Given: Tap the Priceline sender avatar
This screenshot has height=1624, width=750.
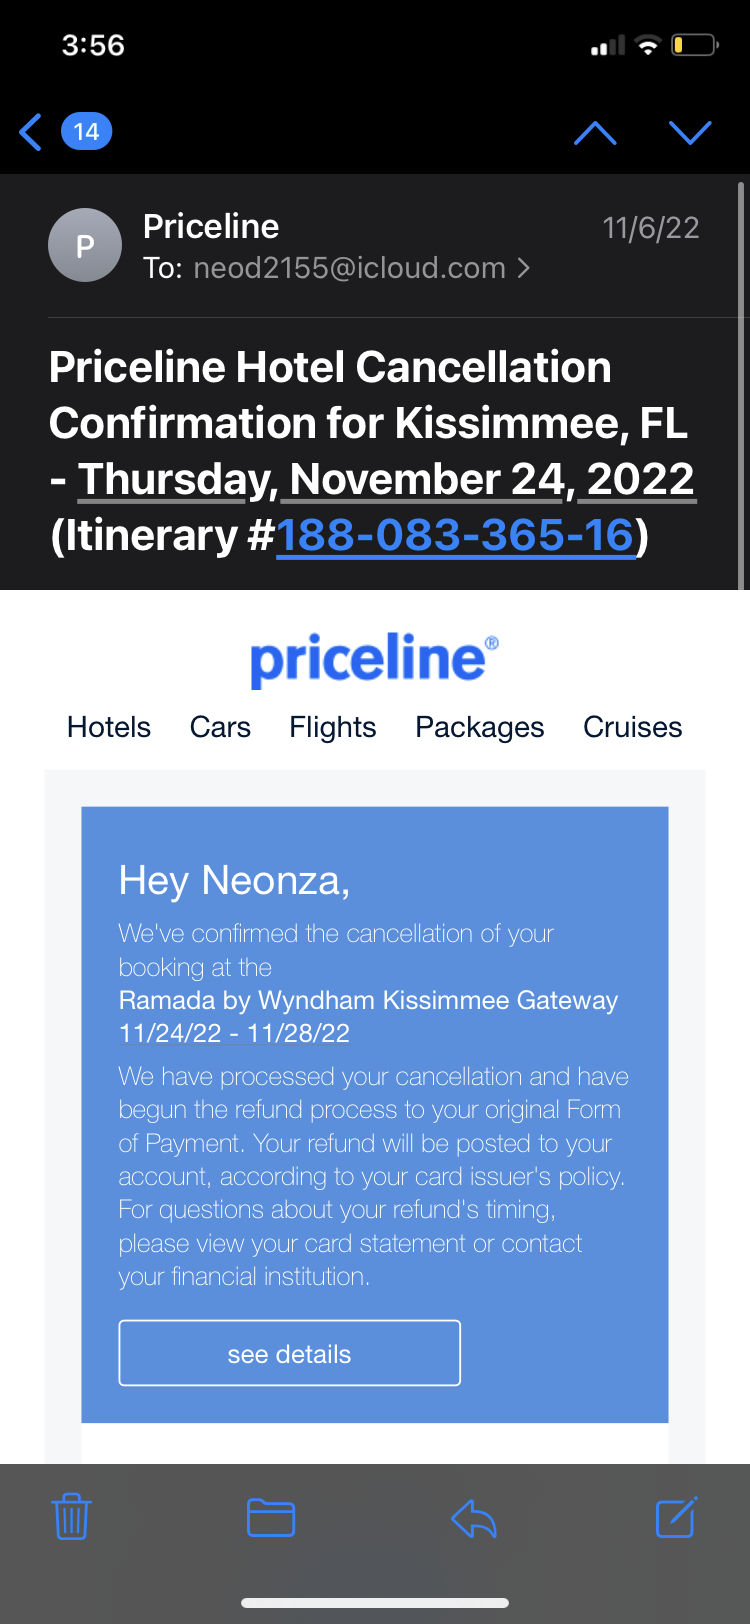Looking at the screenshot, I should (x=85, y=245).
